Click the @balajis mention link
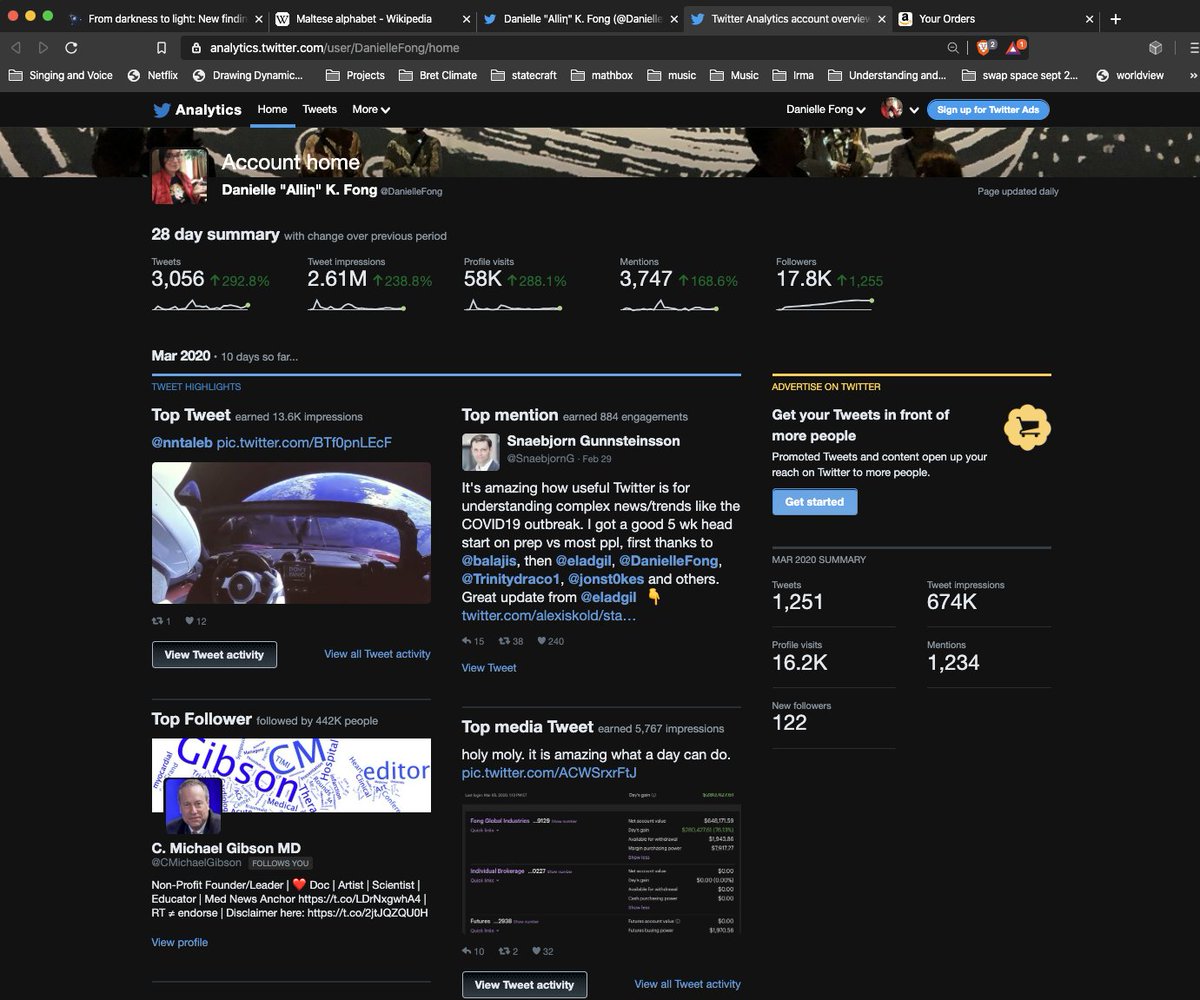The height and width of the screenshot is (1000, 1200). click(491, 560)
